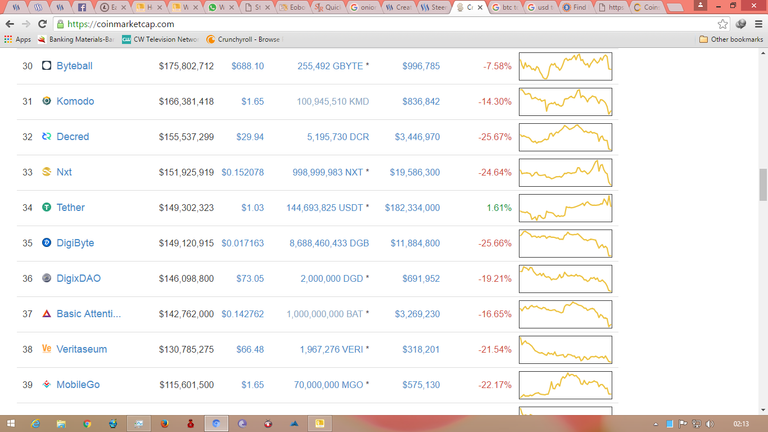Switch to the Facebook tab
This screenshot has width=768, height=432.
click(x=82, y=7)
